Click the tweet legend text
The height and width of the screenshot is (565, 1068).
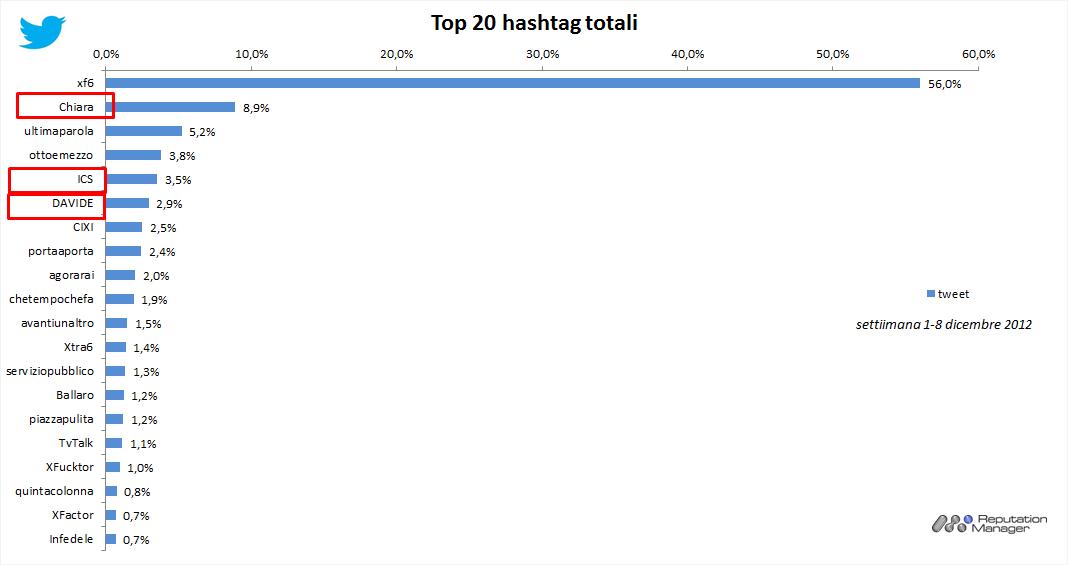click(x=953, y=293)
